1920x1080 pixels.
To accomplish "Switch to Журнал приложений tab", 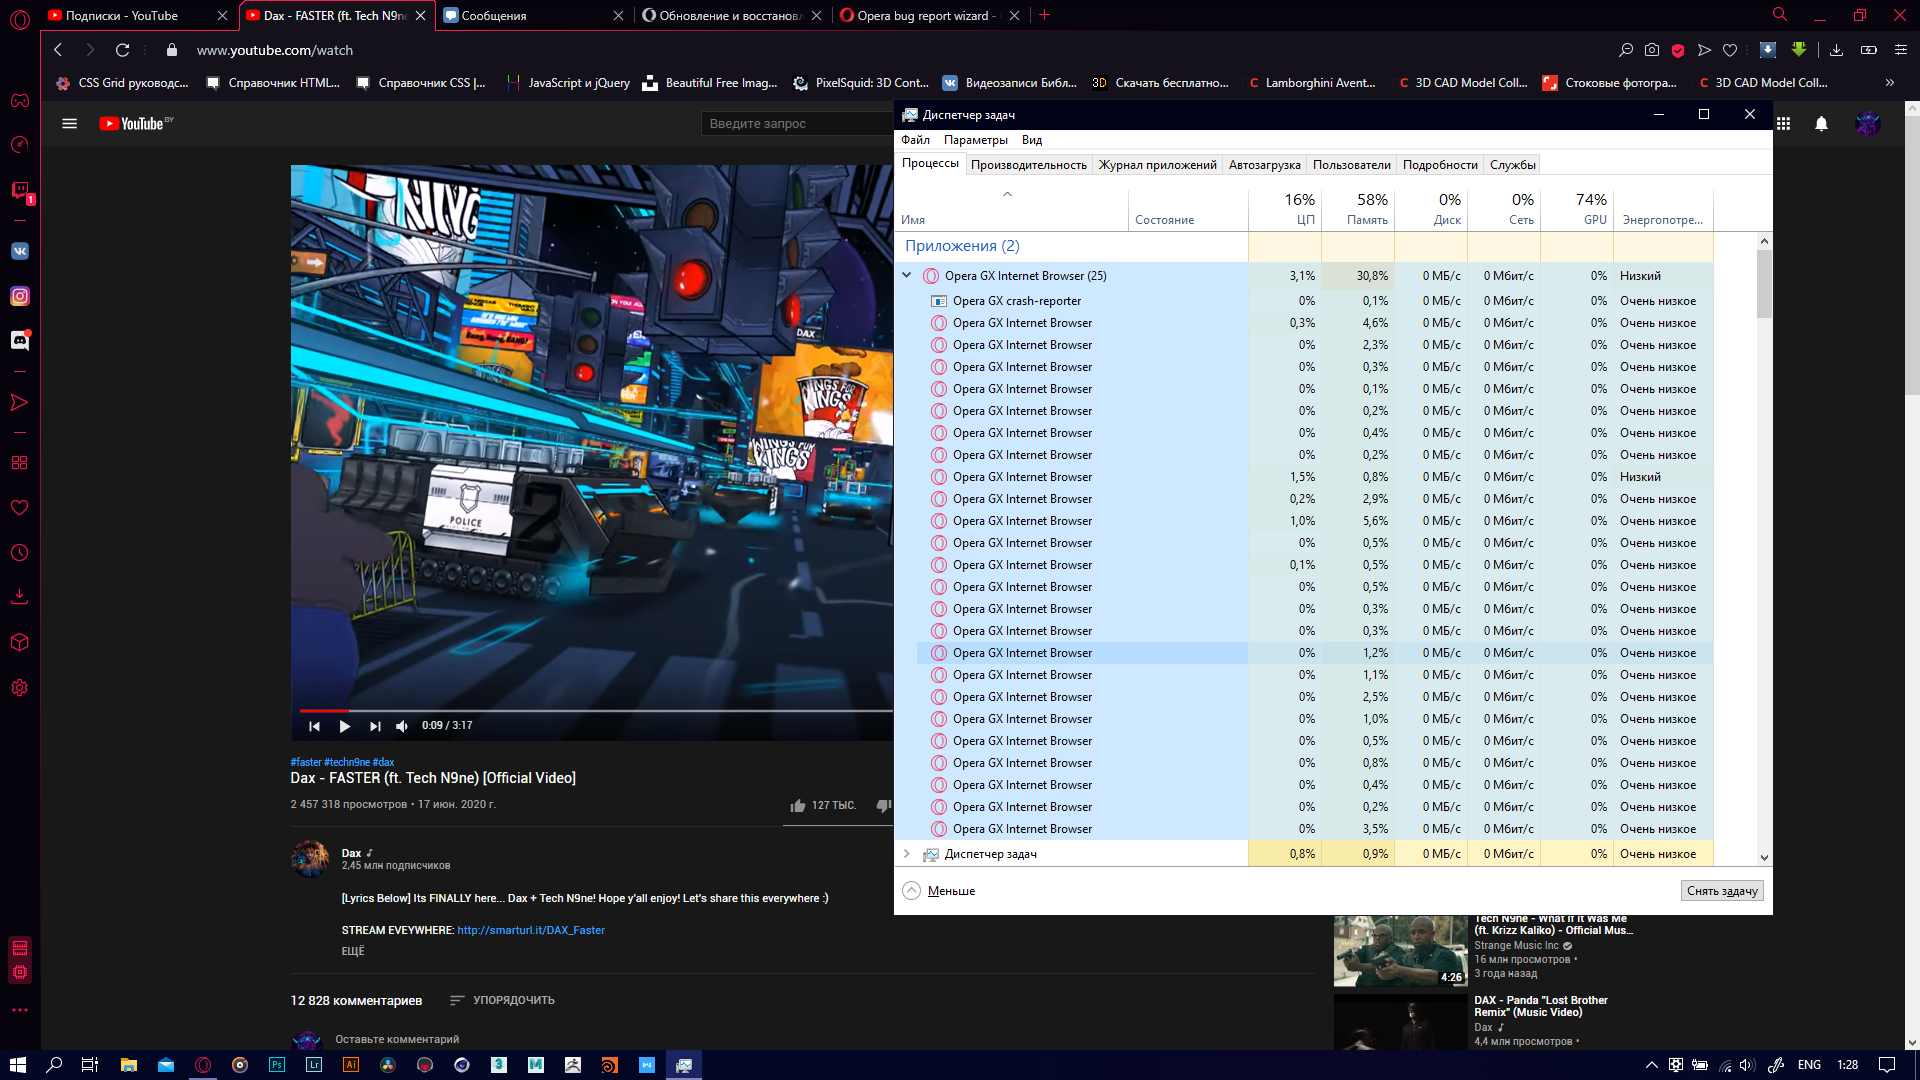I will tap(1157, 165).
